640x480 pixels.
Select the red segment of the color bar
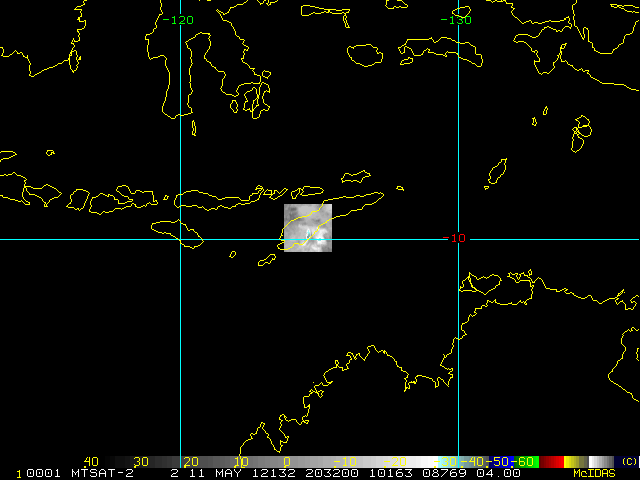(552, 461)
